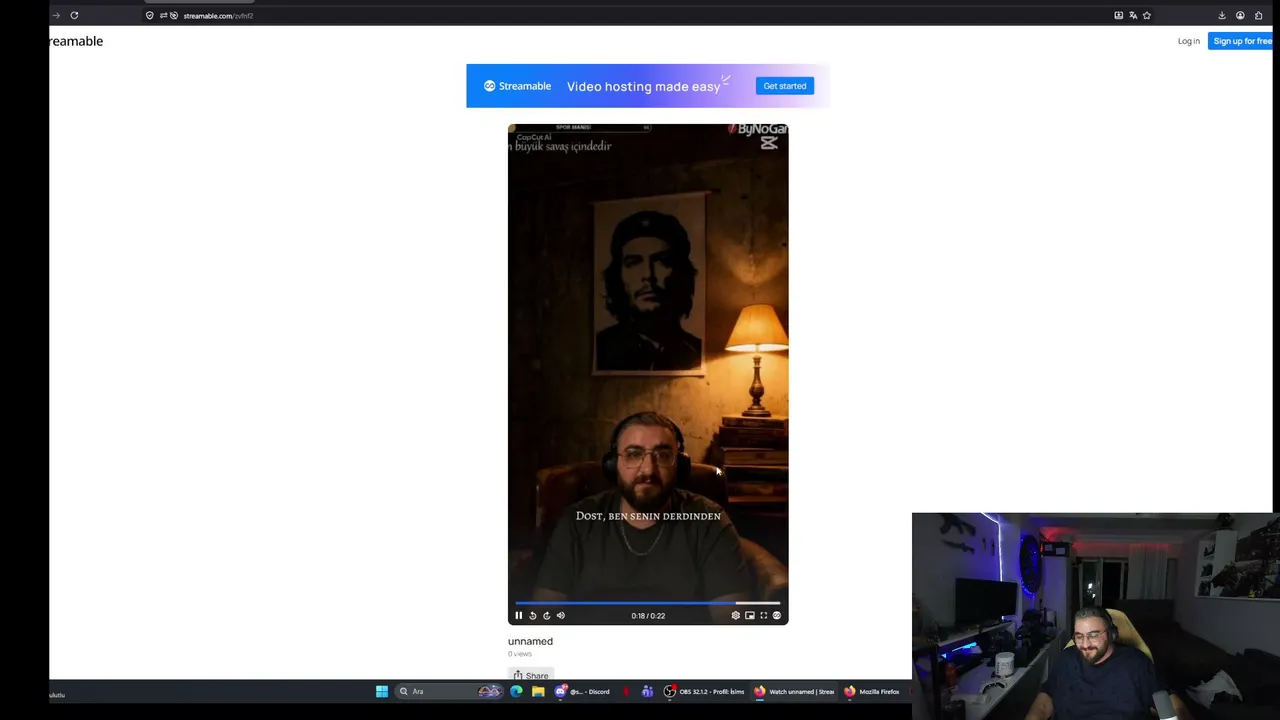Viewport: 1280px width, 720px height.
Task: Switch to the OBS taskbar window
Action: click(x=705, y=691)
